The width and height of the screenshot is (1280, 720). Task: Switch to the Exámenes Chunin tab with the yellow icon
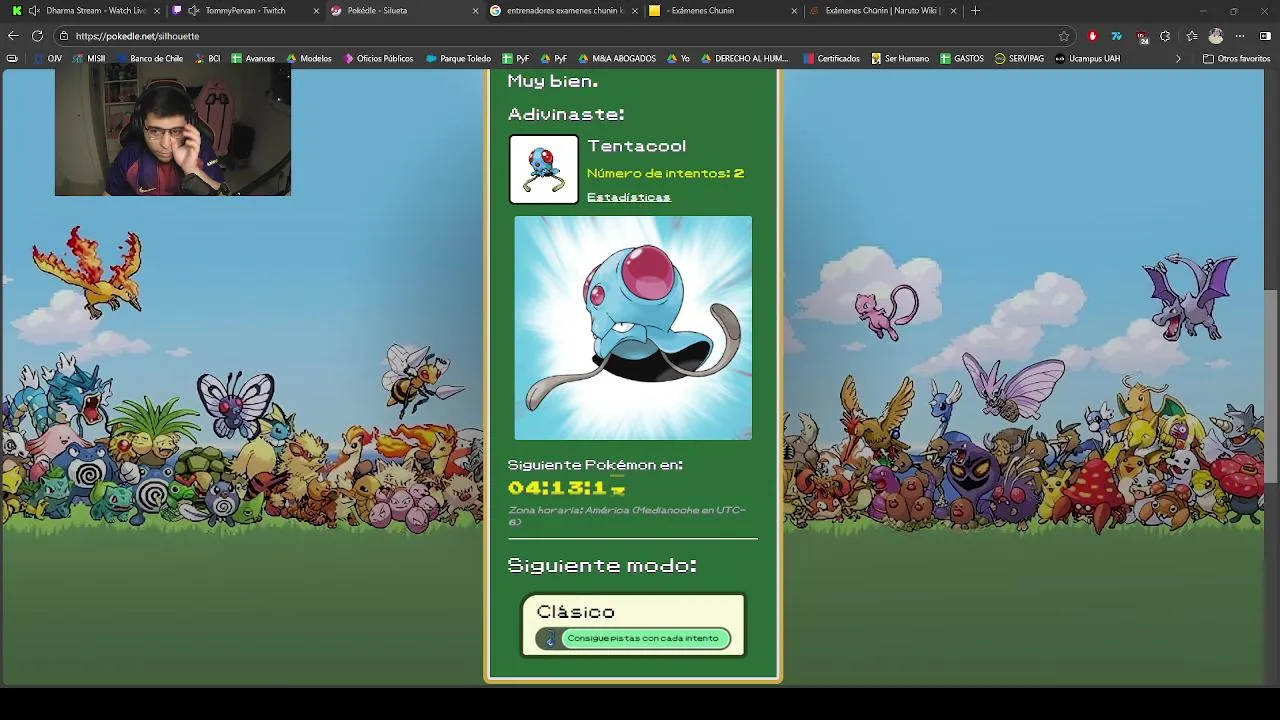pyautogui.click(x=722, y=11)
